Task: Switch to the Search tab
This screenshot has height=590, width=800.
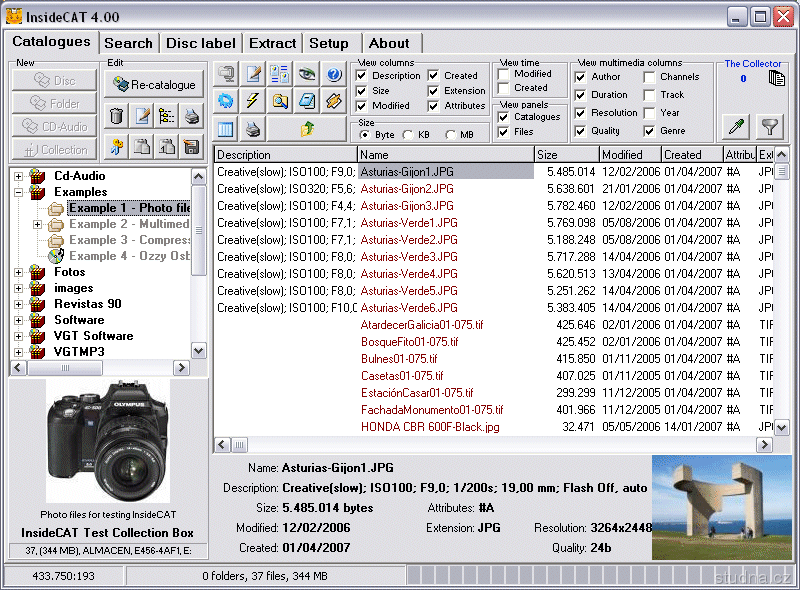Action: click(128, 43)
